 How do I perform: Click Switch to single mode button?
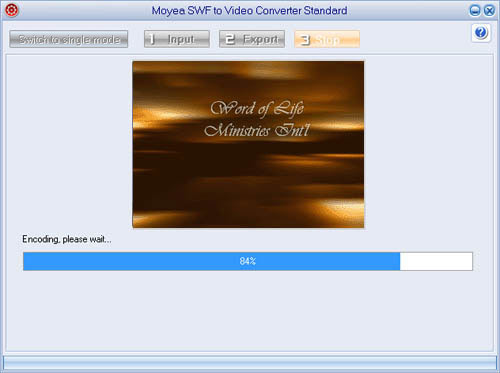click(69, 39)
